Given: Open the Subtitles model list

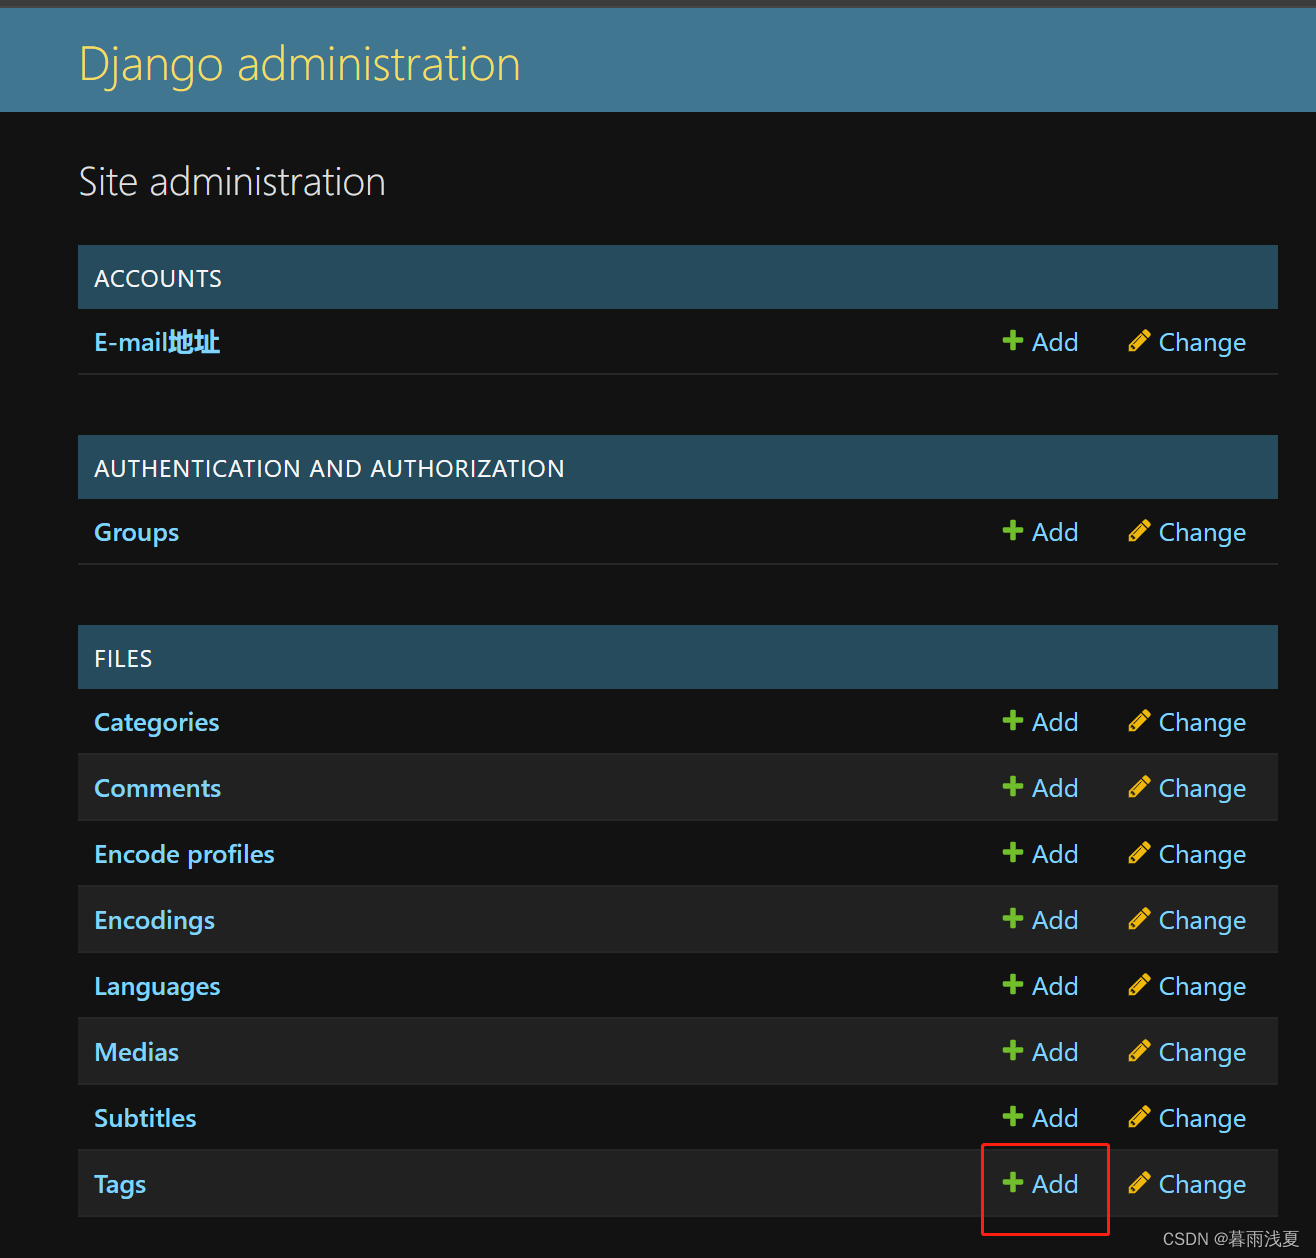Looking at the screenshot, I should point(145,1118).
